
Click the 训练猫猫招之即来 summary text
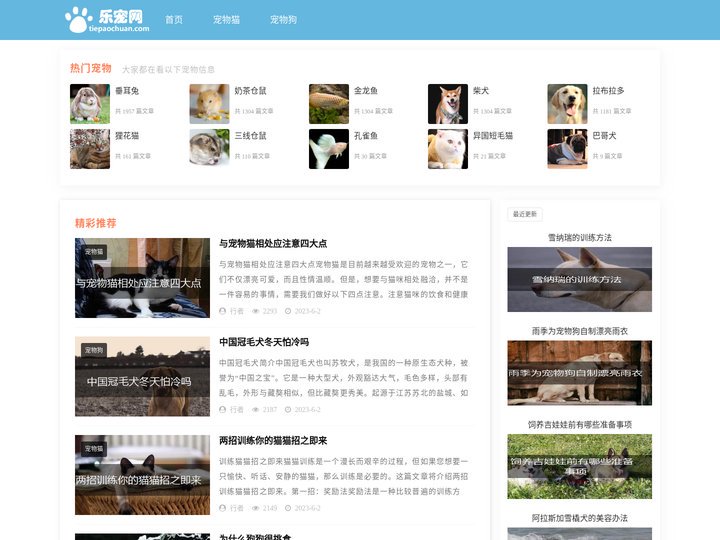(x=343, y=476)
